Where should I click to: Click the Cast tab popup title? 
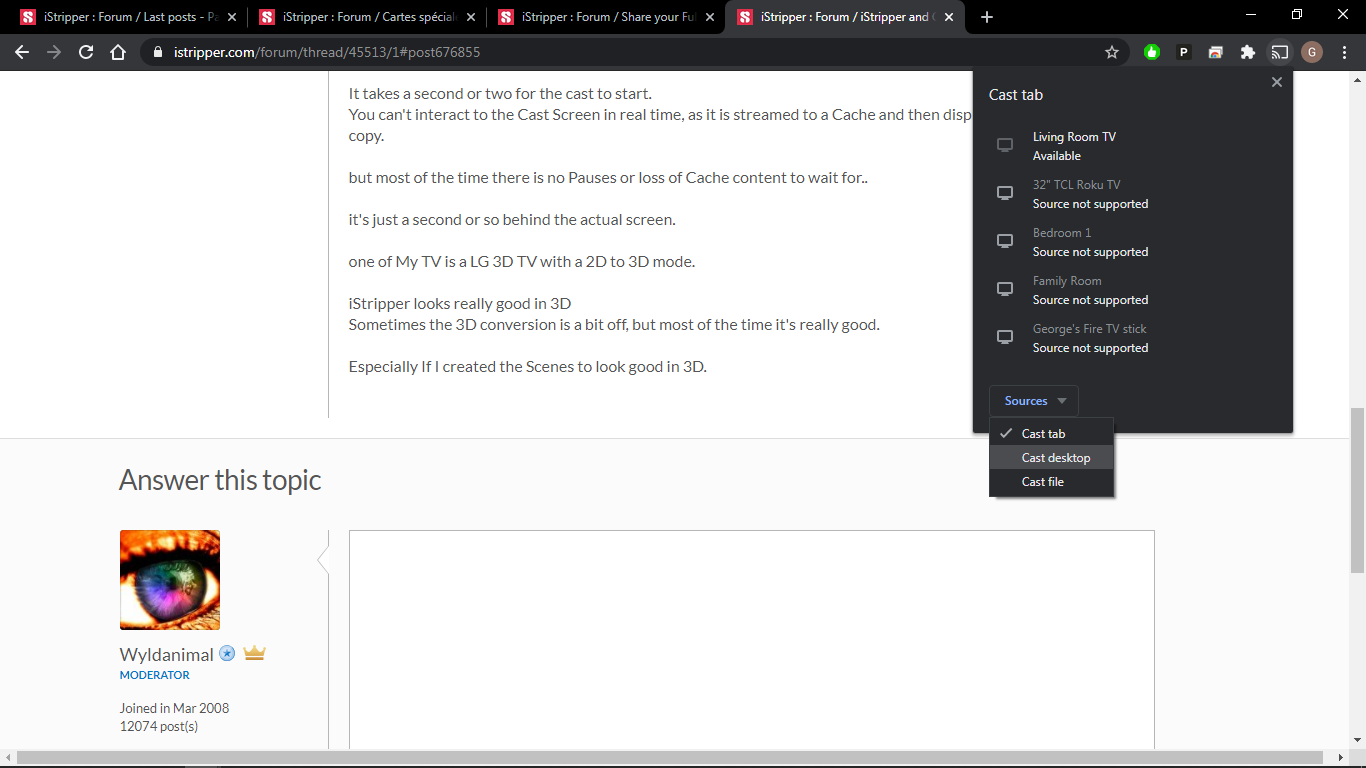click(1016, 95)
